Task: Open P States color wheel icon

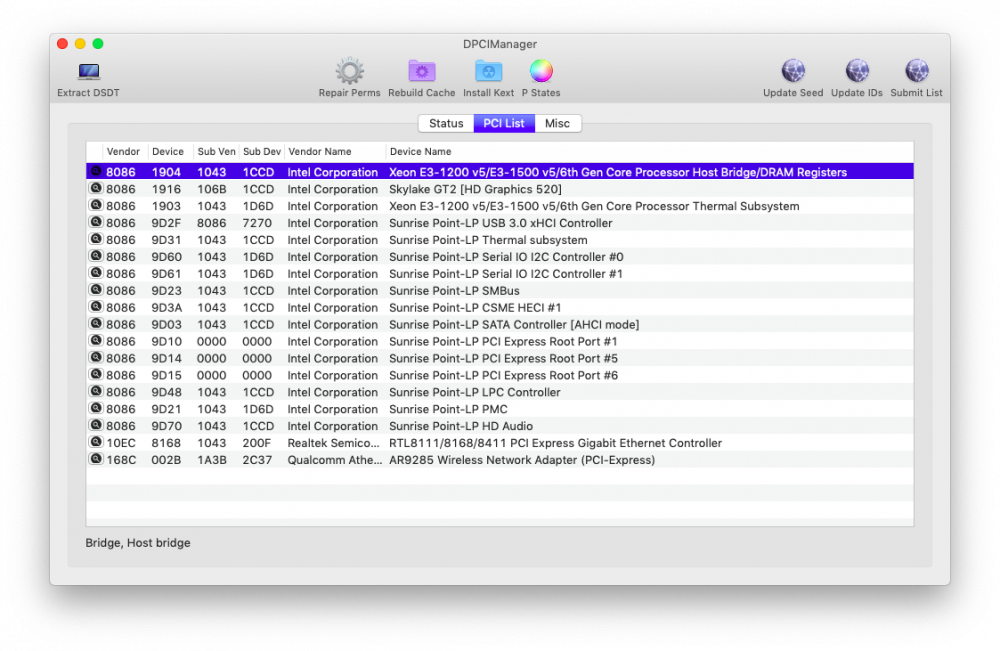Action: pos(541,71)
